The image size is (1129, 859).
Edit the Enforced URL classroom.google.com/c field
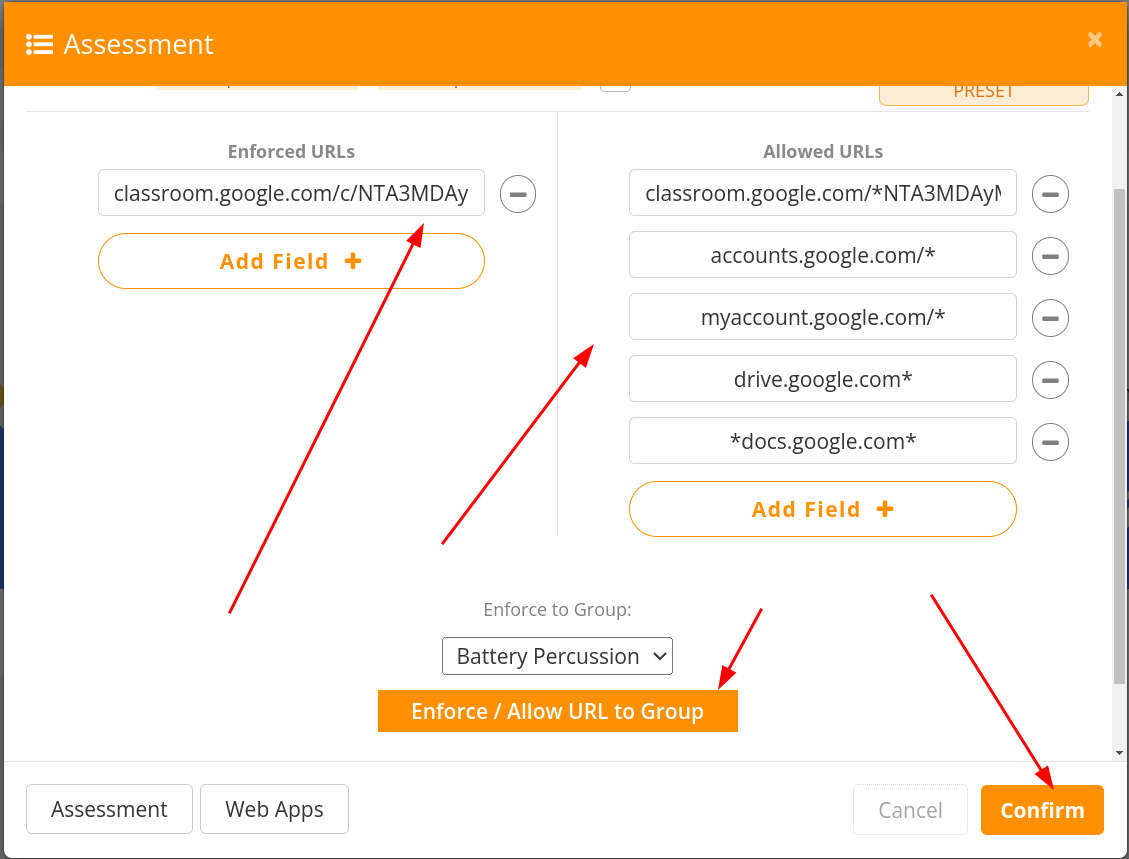coord(291,193)
